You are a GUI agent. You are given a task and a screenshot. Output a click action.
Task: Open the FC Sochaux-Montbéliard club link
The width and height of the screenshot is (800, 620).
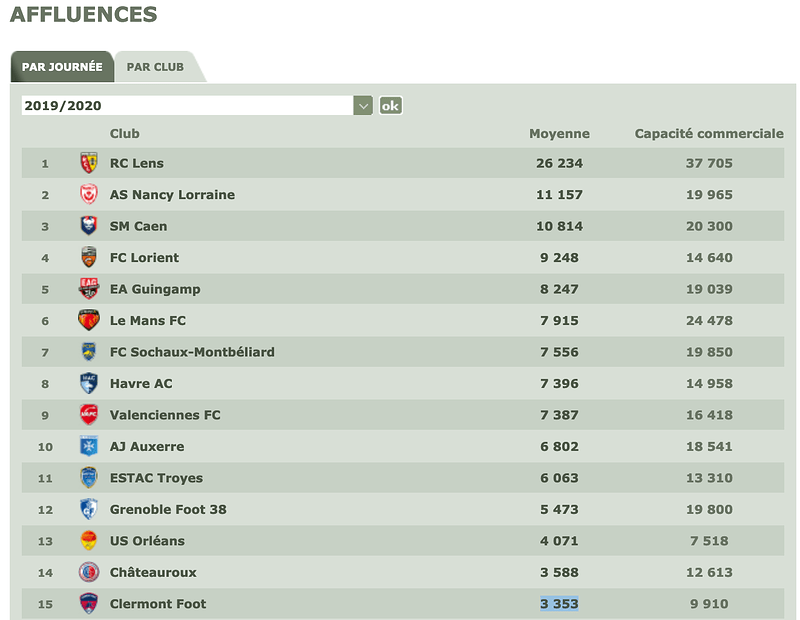[x=192, y=352]
